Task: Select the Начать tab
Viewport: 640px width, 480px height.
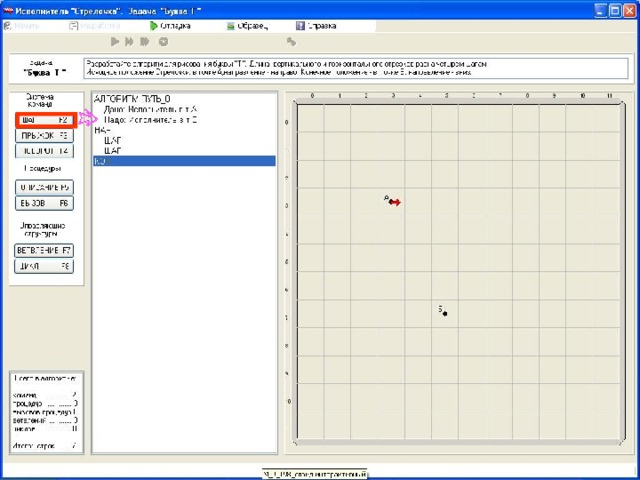Action: (x=22, y=26)
